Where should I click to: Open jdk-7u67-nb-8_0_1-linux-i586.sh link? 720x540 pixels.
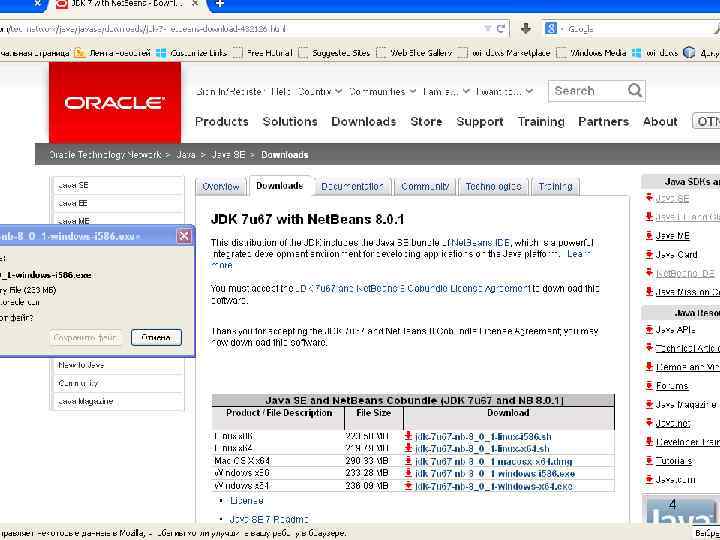(483, 436)
